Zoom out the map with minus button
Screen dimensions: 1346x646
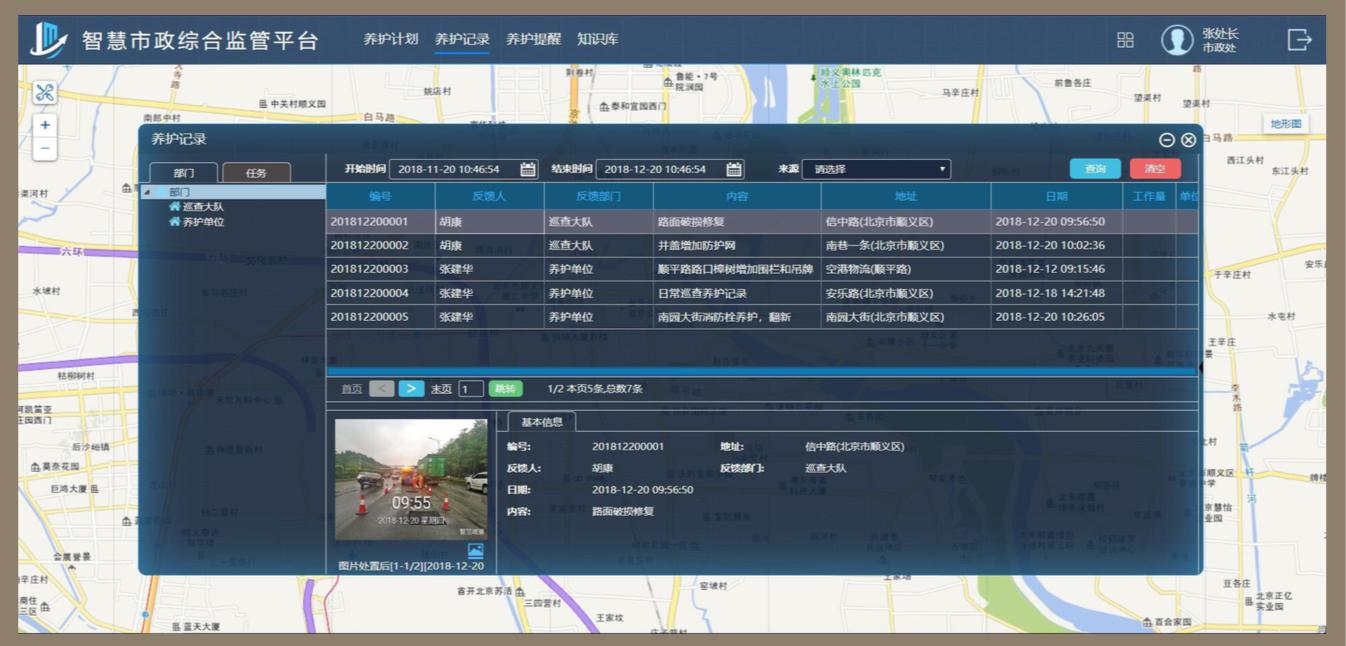tap(45, 148)
